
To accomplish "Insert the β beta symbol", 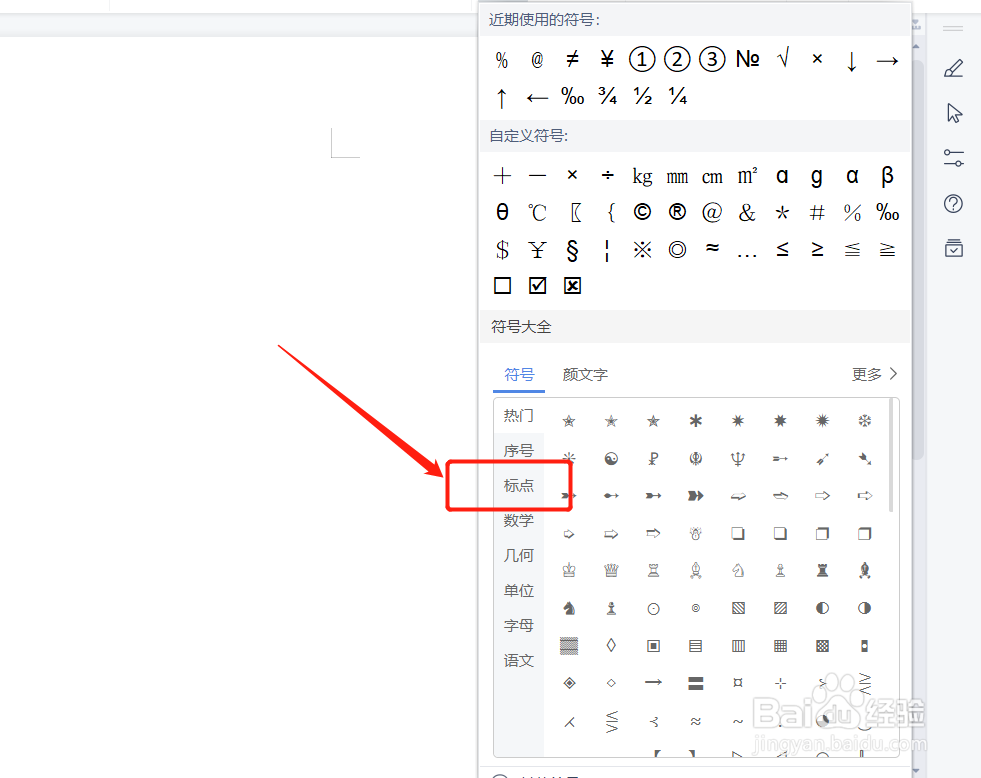I will coord(887,176).
